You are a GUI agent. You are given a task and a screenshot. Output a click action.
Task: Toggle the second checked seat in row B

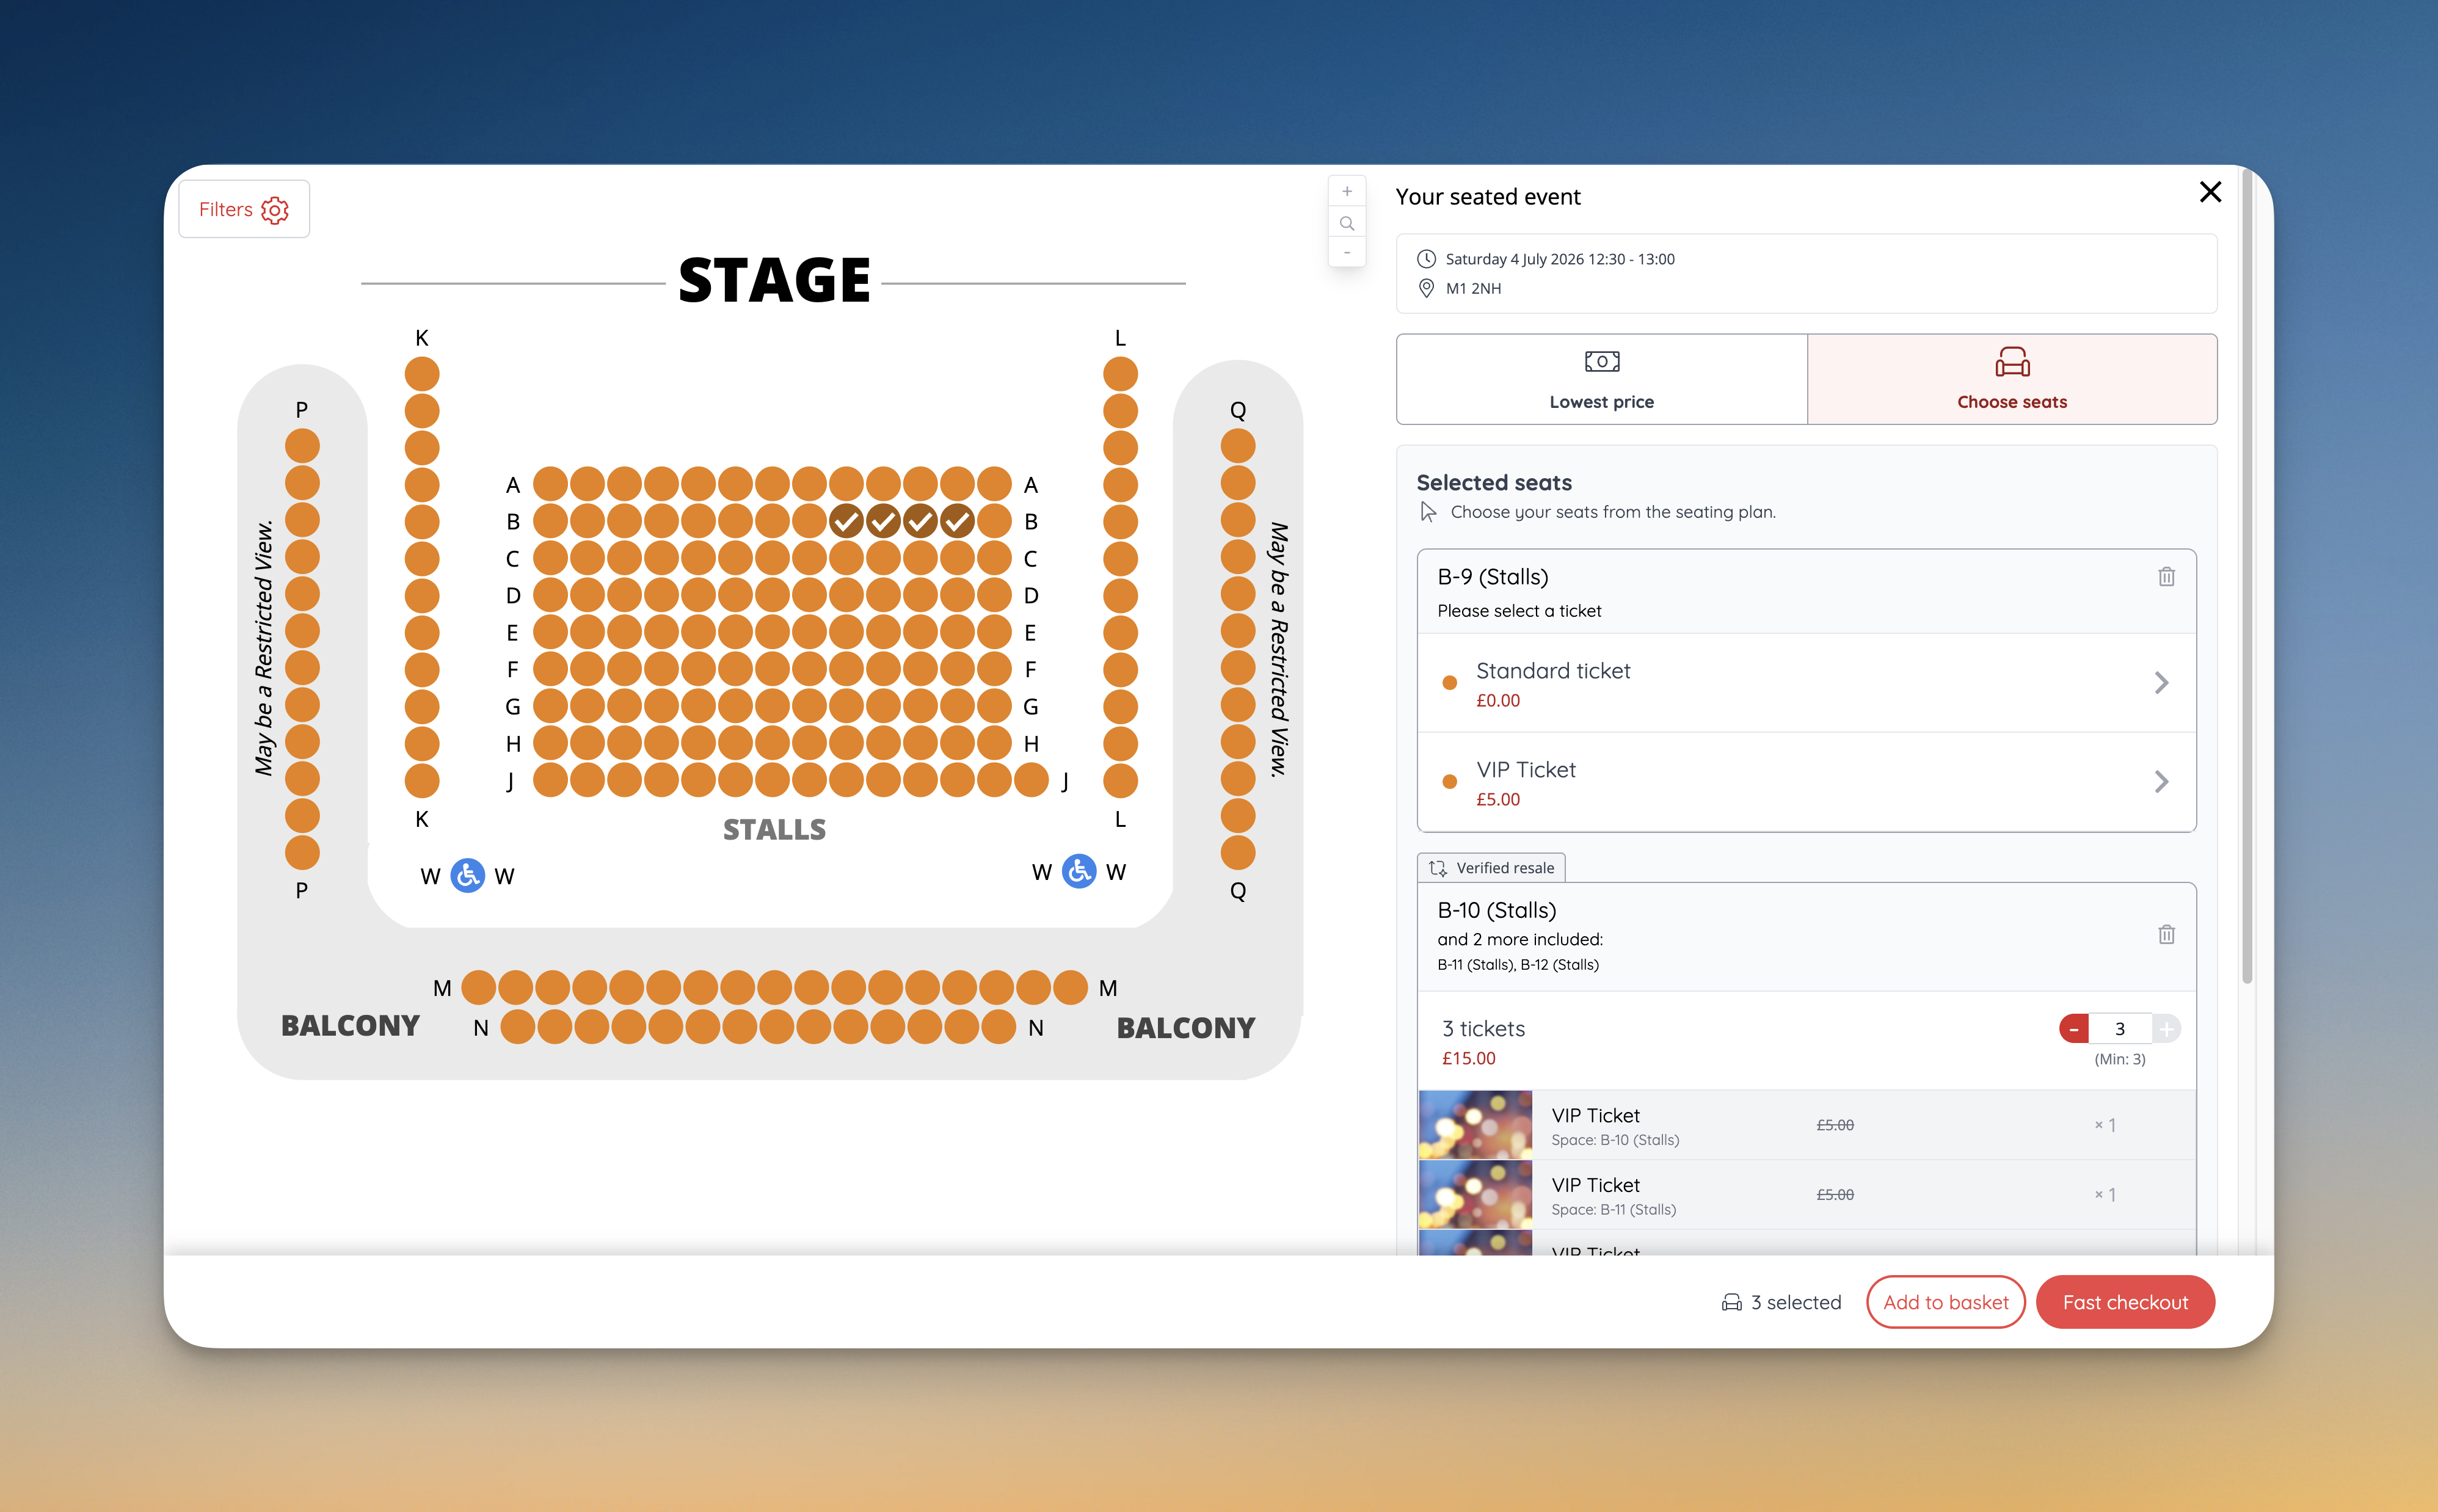click(x=883, y=521)
